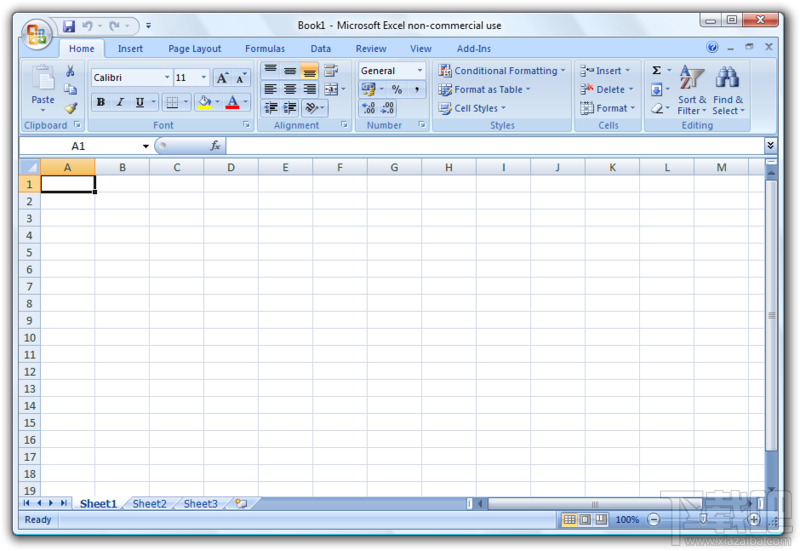Viewport: 800px width, 551px height.
Task: Apply cell borders
Action: coord(172,102)
